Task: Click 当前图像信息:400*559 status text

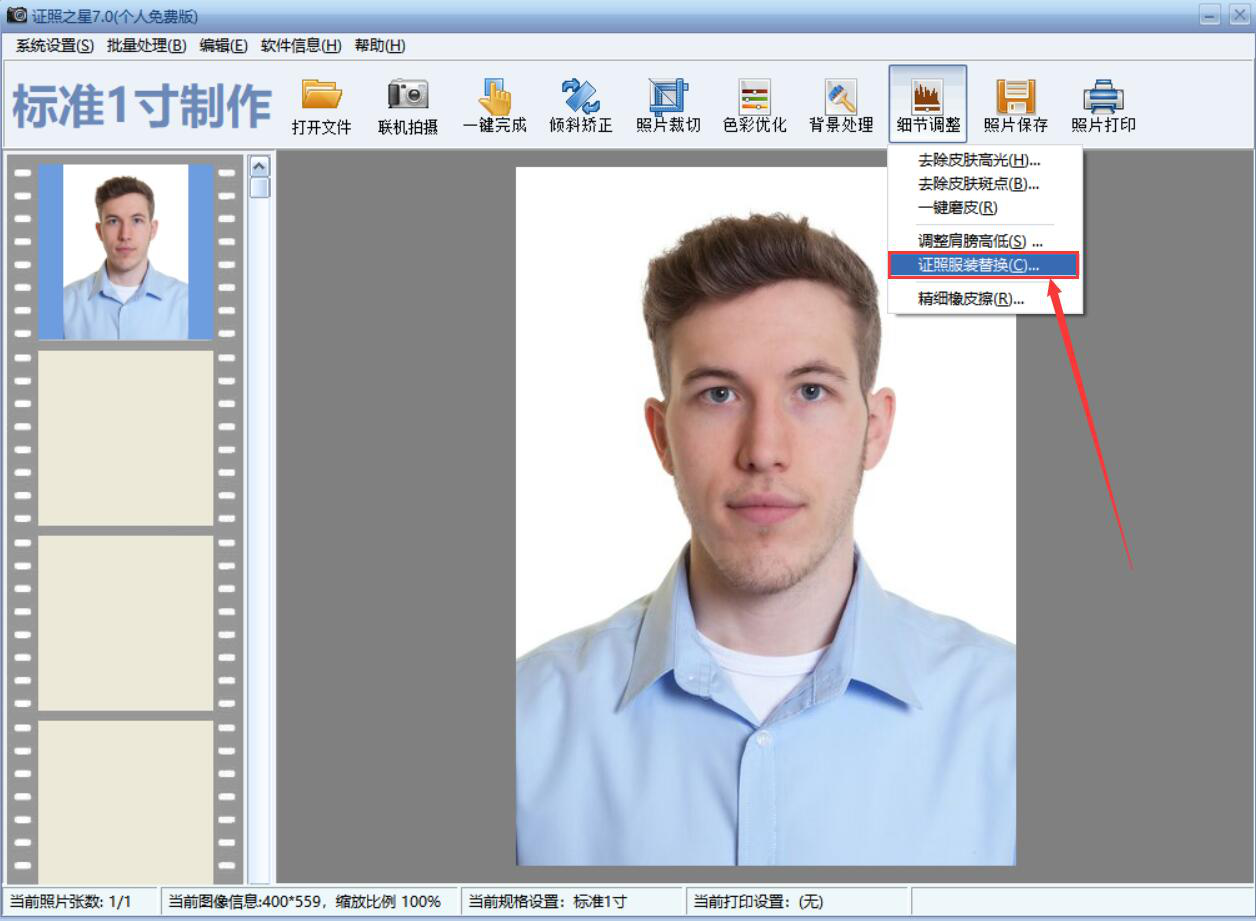Action: pyautogui.click(x=304, y=901)
